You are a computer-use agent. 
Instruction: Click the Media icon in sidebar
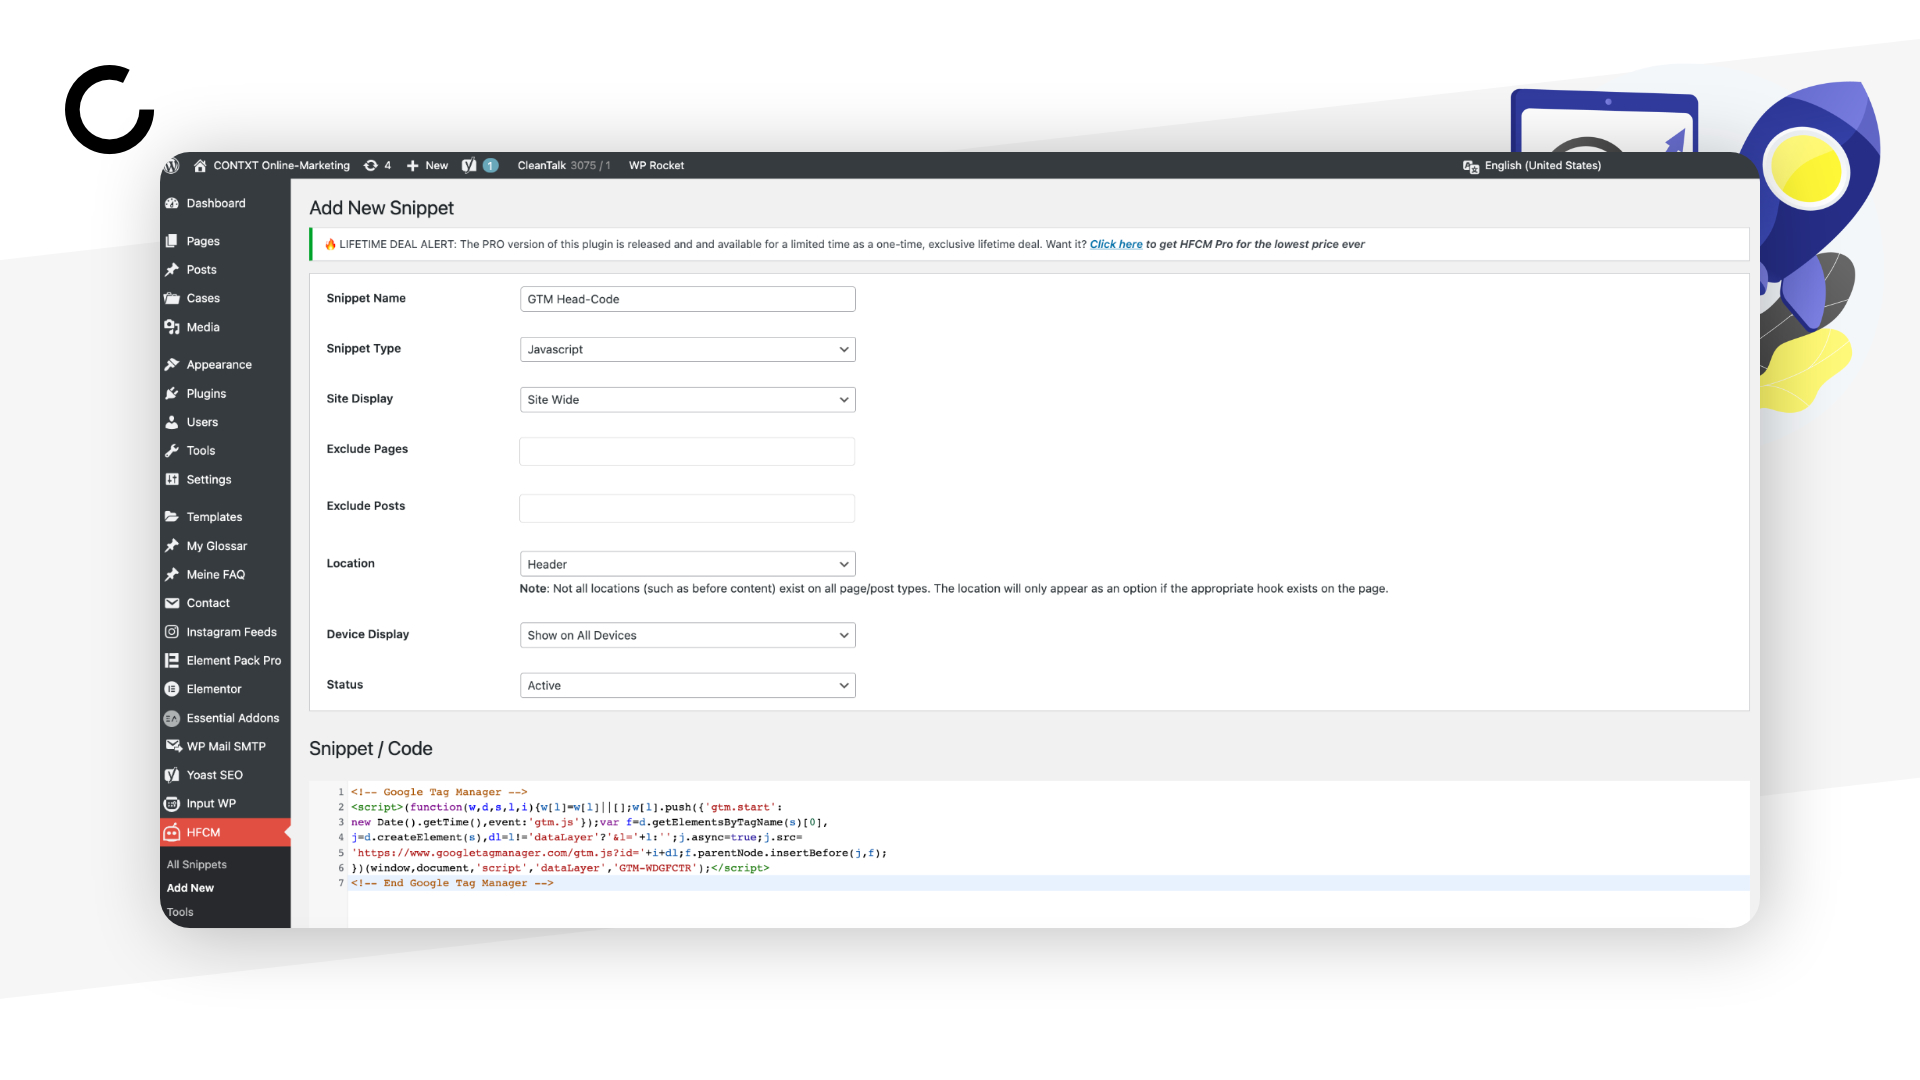(x=172, y=327)
